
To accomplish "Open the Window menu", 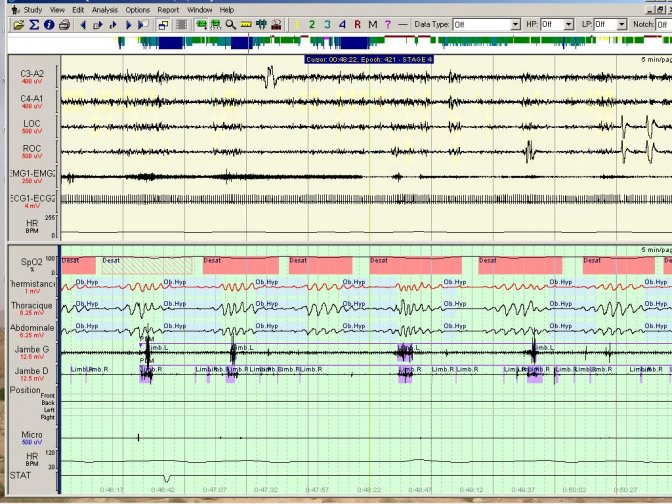I will coord(200,9).
